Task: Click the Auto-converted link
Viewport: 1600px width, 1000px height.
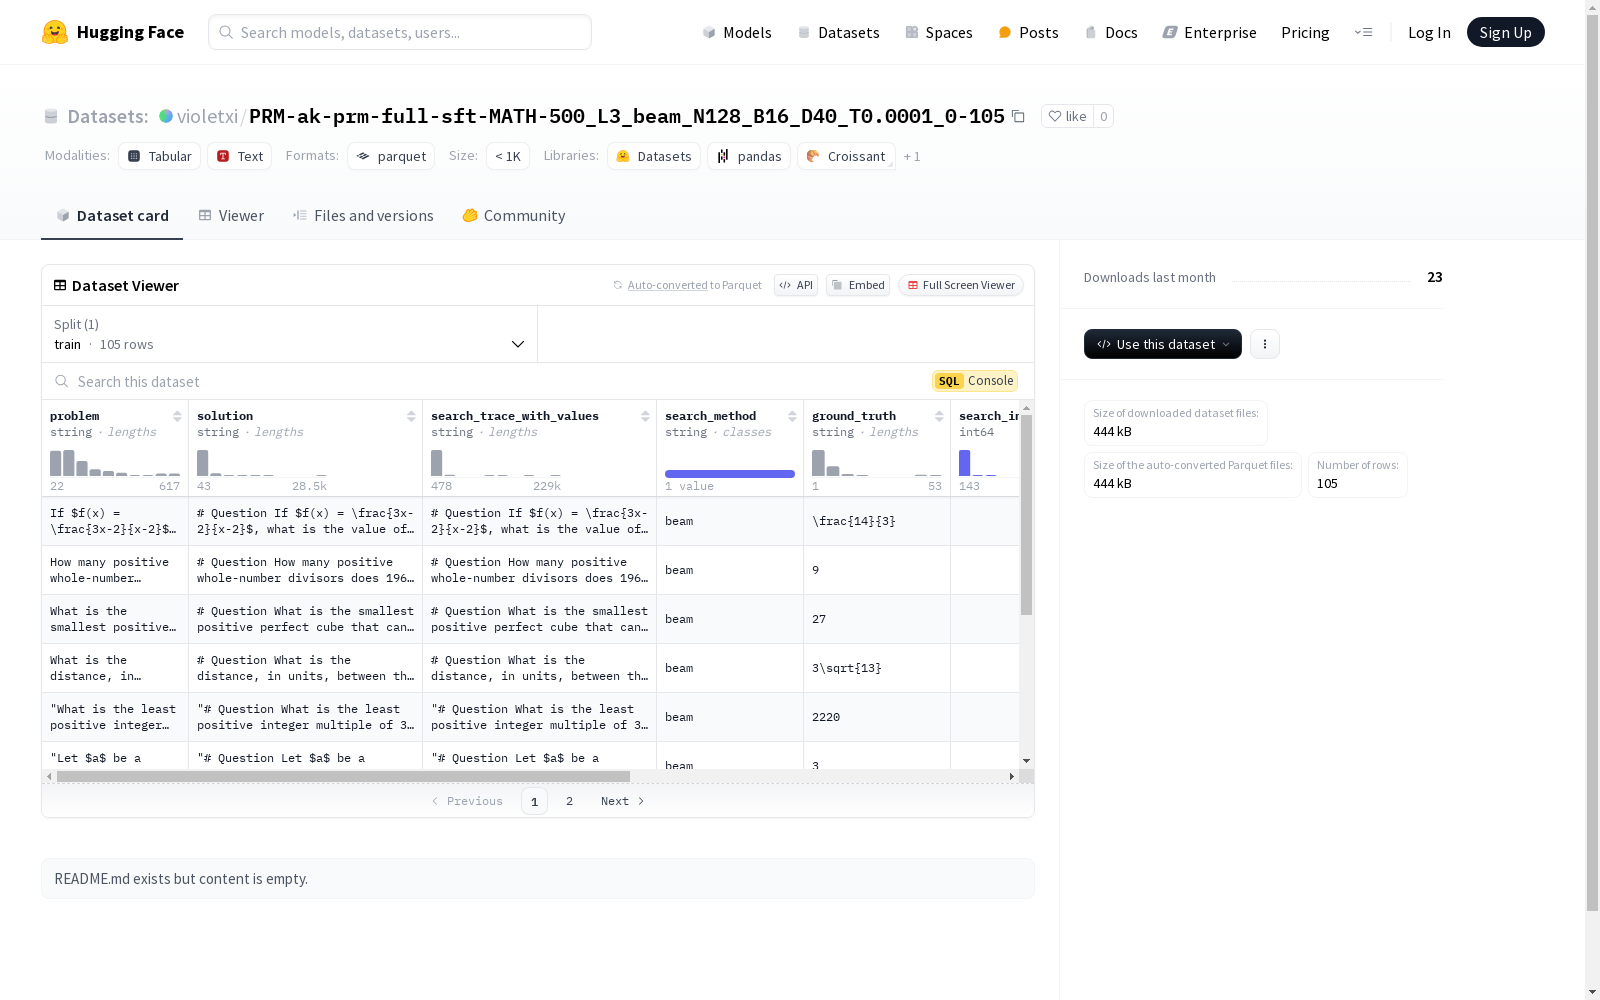Action: (x=667, y=285)
